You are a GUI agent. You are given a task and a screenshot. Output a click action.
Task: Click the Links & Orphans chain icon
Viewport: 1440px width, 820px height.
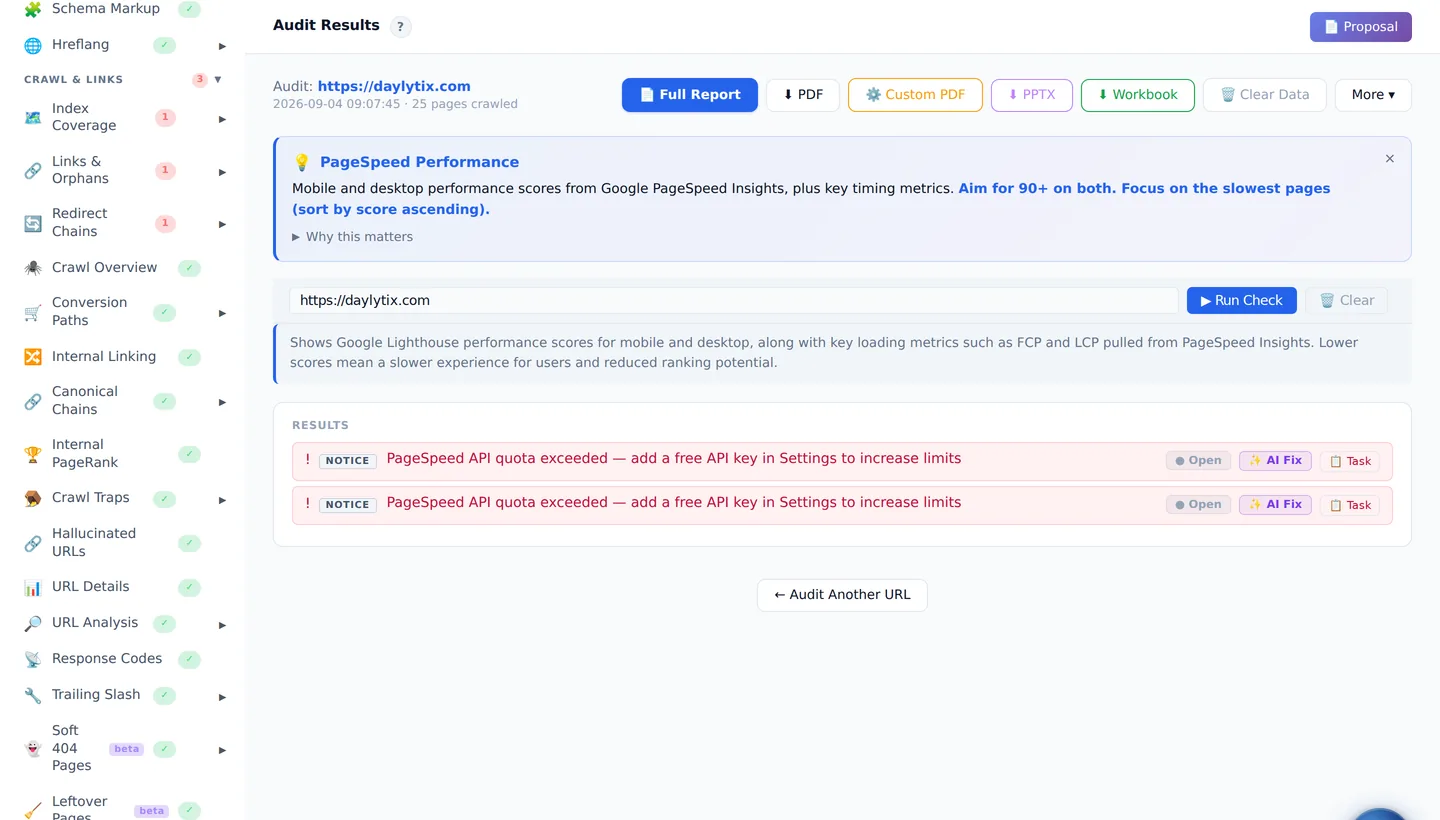coord(33,171)
